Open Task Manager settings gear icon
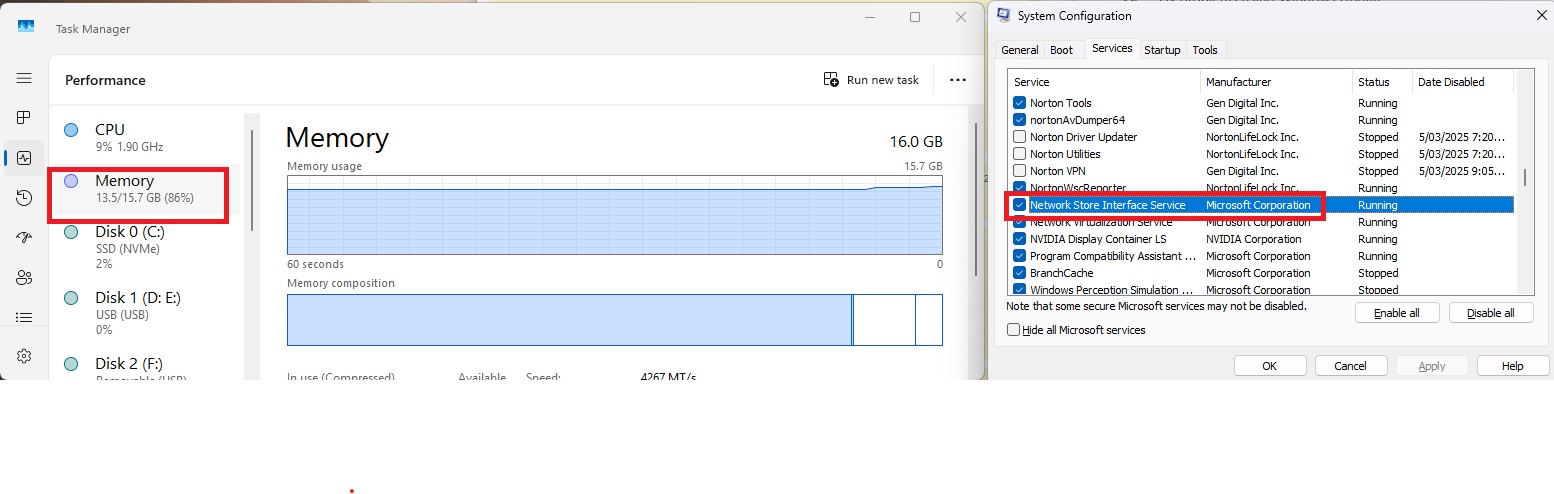 click(24, 356)
